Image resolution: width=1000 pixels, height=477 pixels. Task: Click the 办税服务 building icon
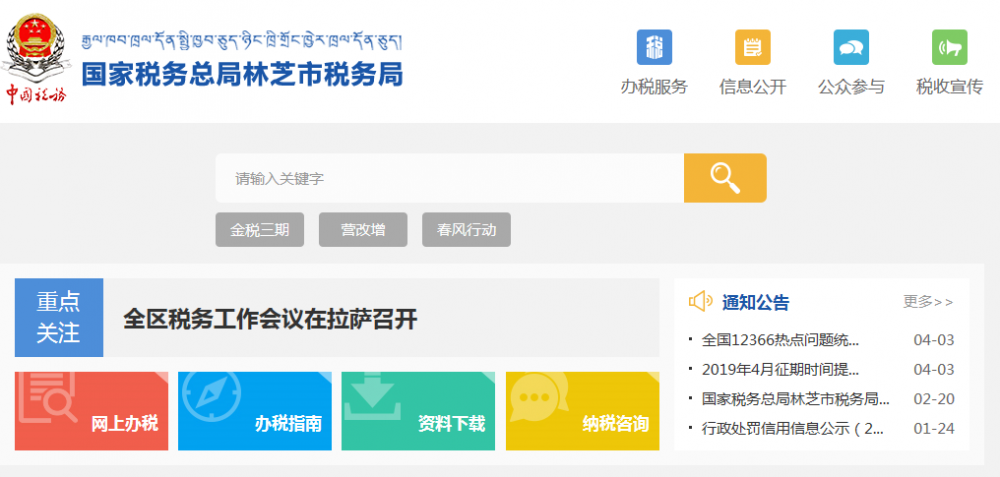654,48
